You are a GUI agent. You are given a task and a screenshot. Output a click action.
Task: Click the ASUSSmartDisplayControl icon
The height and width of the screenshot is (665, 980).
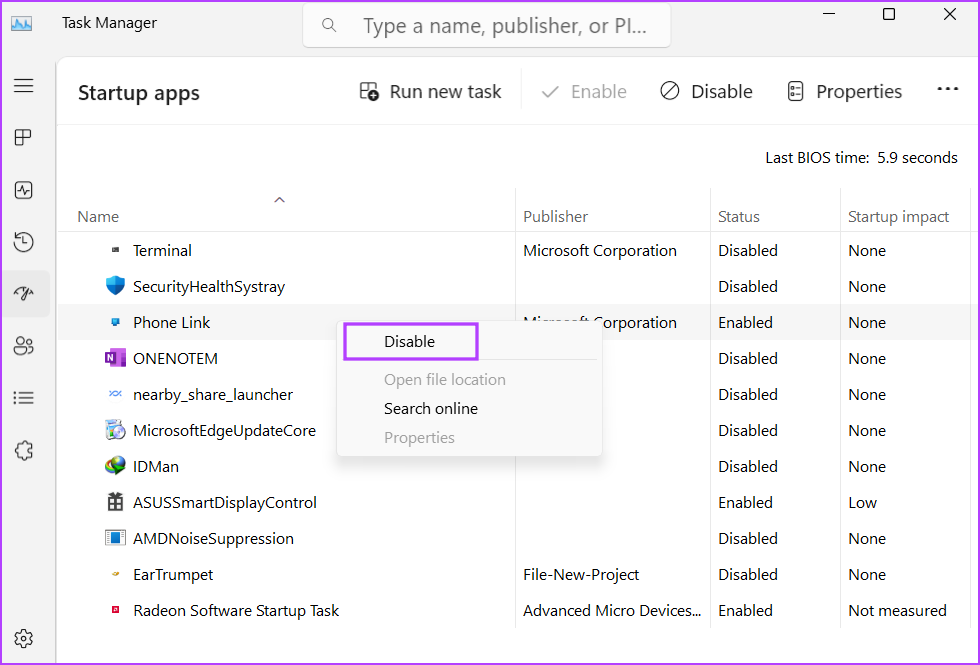pyautogui.click(x=115, y=502)
